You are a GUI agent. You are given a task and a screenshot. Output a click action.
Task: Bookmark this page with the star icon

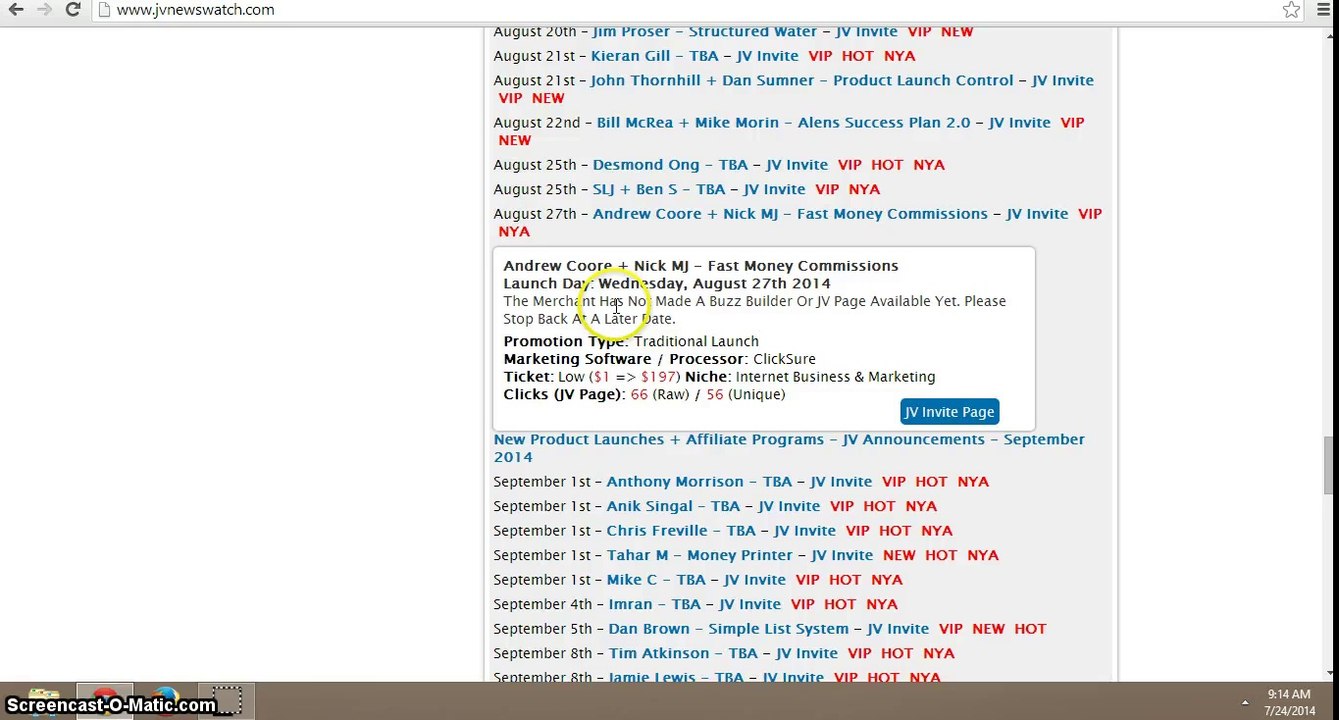click(x=1291, y=10)
